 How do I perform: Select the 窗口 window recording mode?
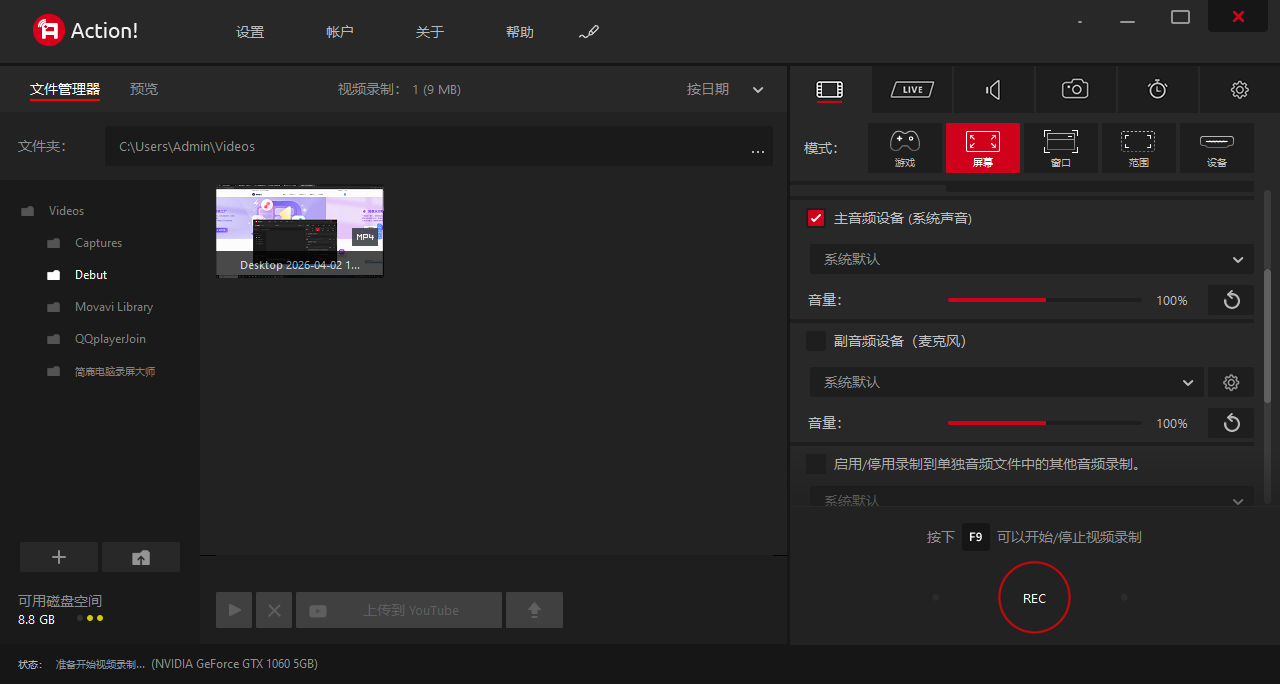(1060, 148)
